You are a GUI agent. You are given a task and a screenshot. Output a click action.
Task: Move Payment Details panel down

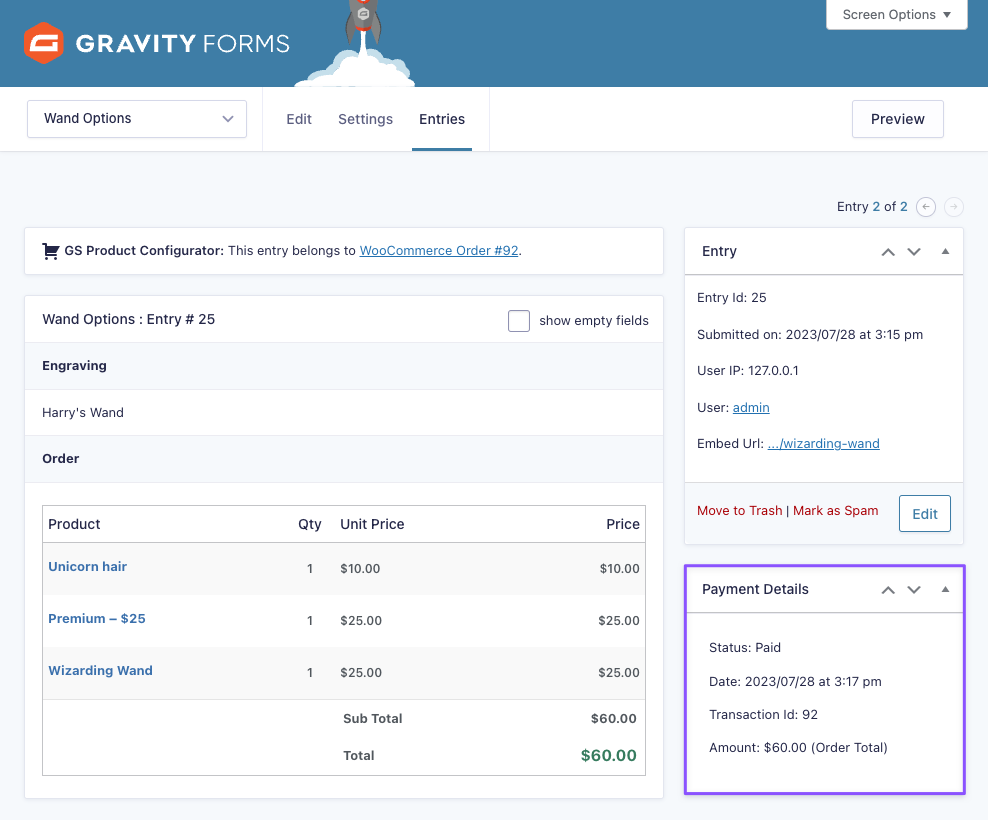[914, 590]
